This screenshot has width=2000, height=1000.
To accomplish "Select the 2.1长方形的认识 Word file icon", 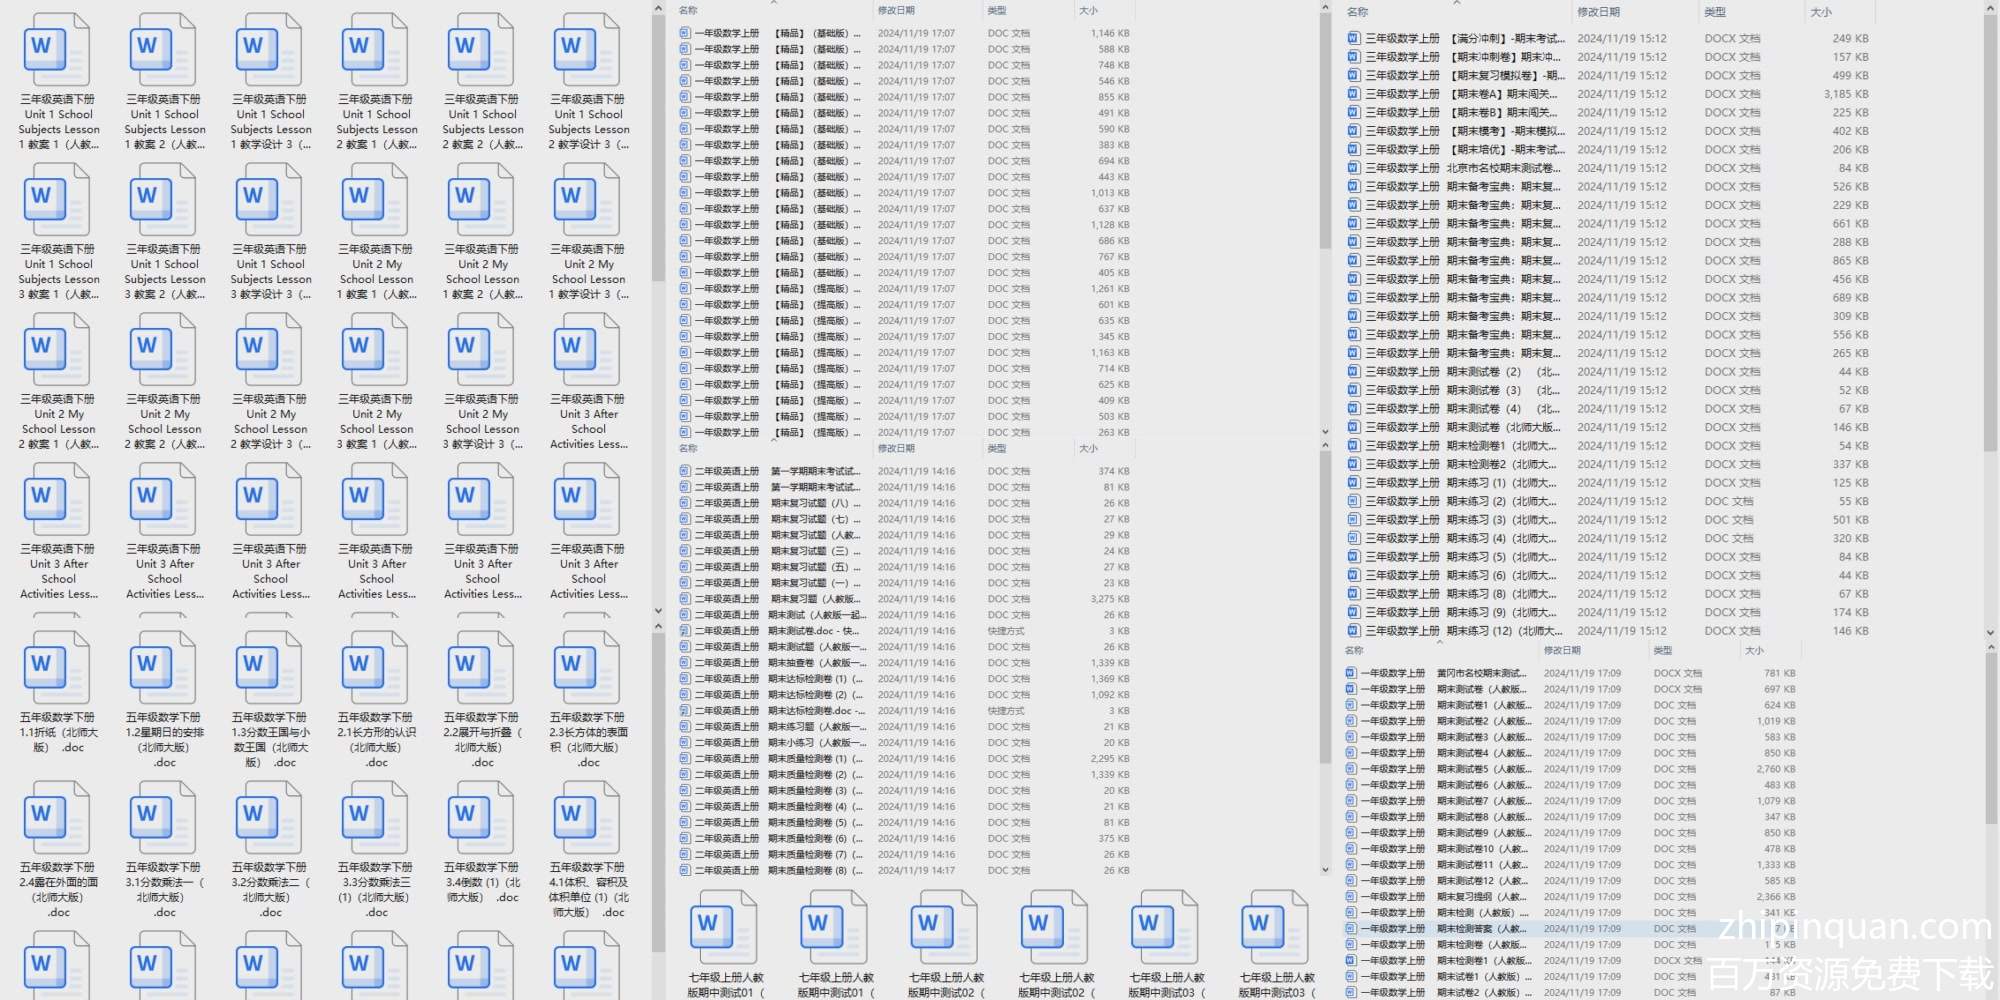I will coord(373,668).
